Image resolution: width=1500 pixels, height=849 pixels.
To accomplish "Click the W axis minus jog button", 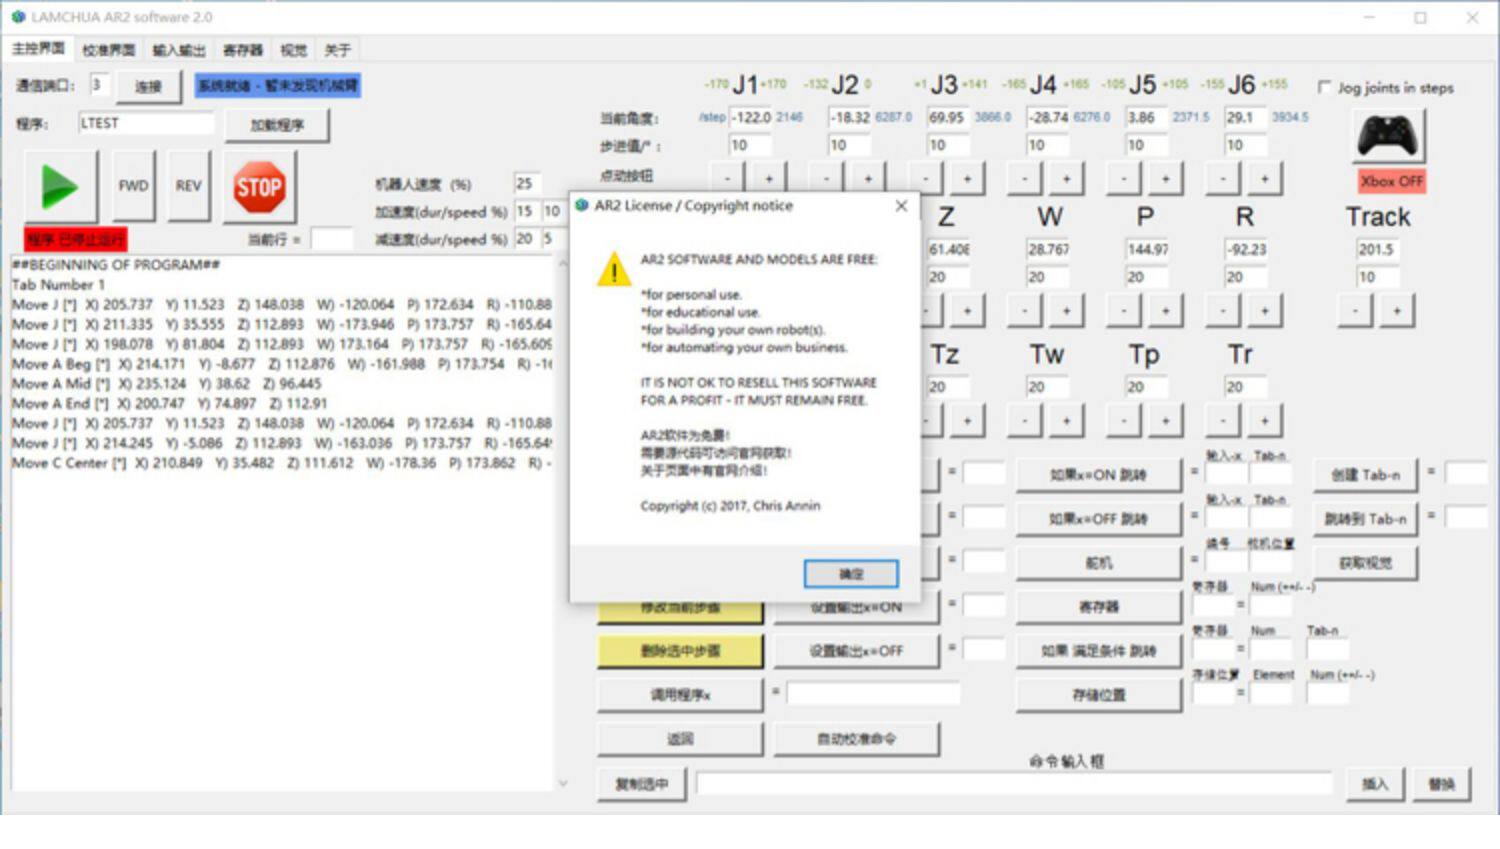I will [x=1025, y=311].
